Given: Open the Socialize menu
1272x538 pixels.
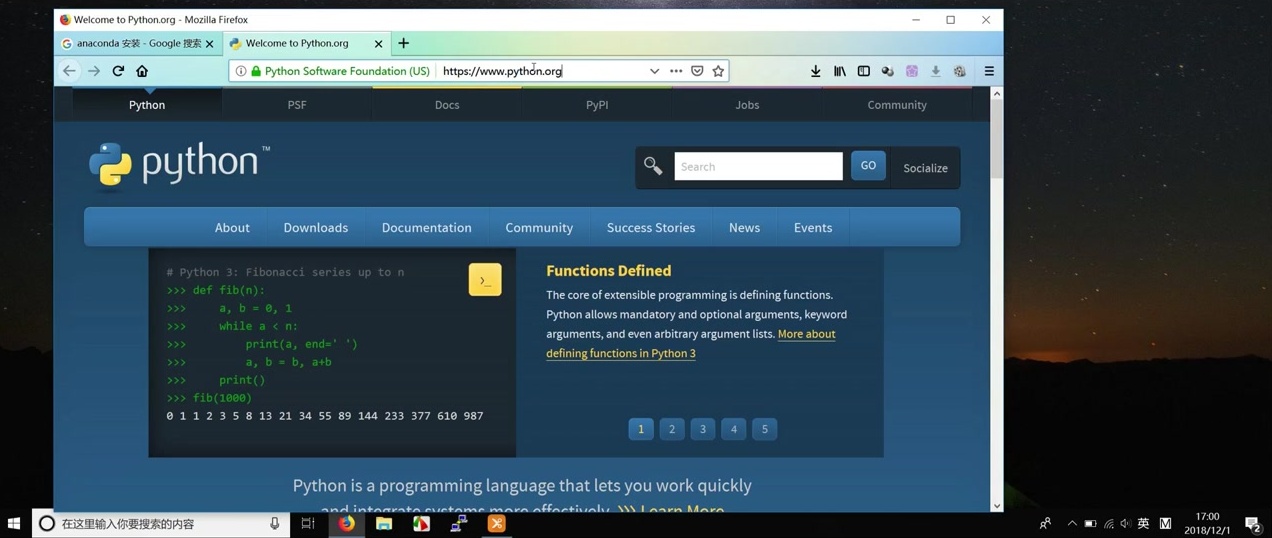Looking at the screenshot, I should point(925,168).
